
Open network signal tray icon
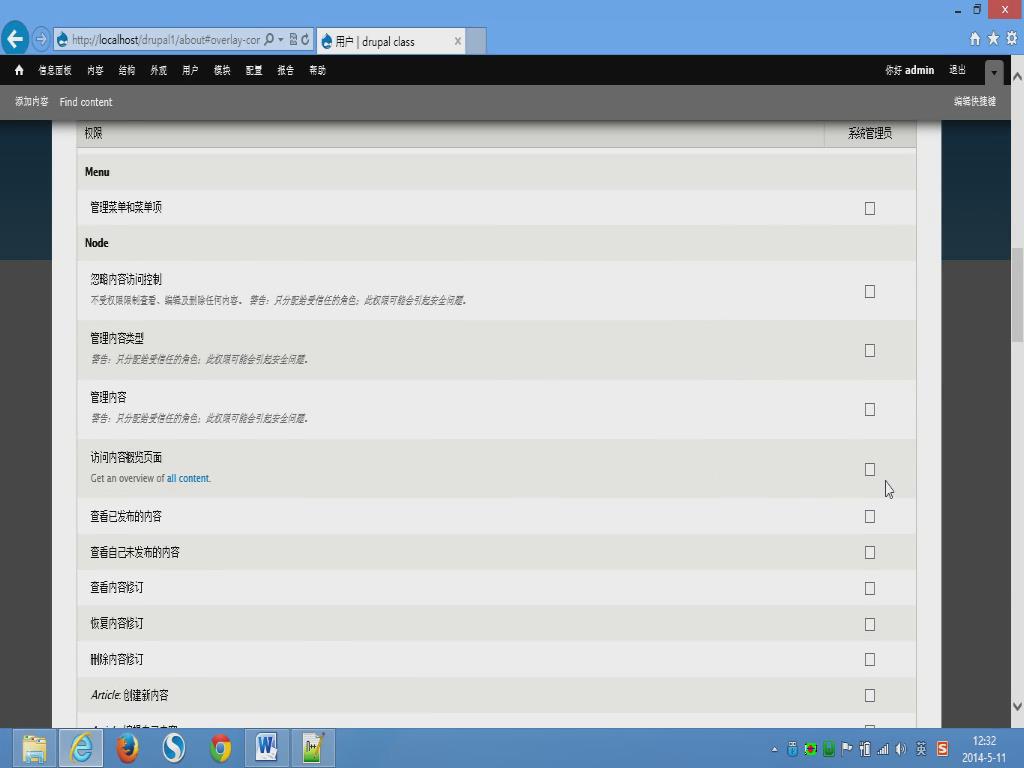pyautogui.click(x=883, y=749)
